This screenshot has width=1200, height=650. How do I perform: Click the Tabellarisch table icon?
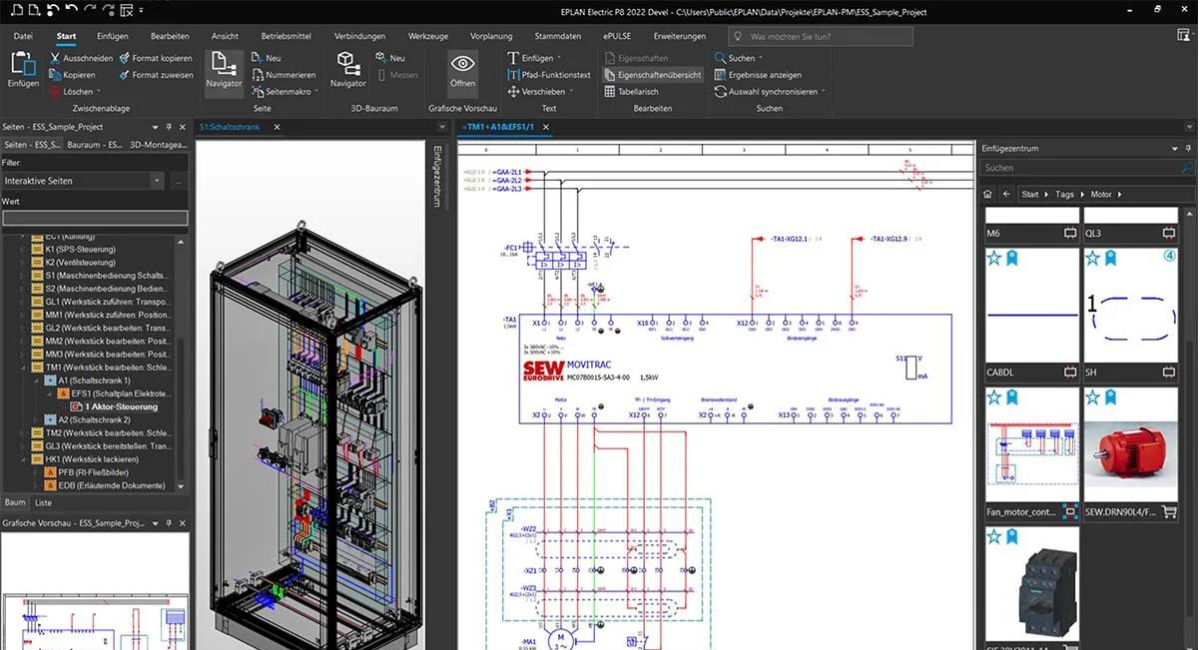click(610, 91)
